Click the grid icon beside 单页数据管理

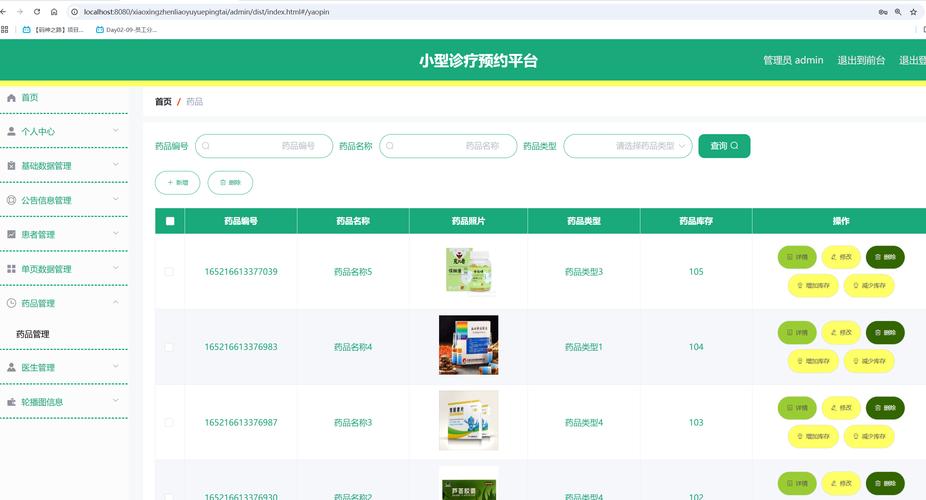click(11, 269)
